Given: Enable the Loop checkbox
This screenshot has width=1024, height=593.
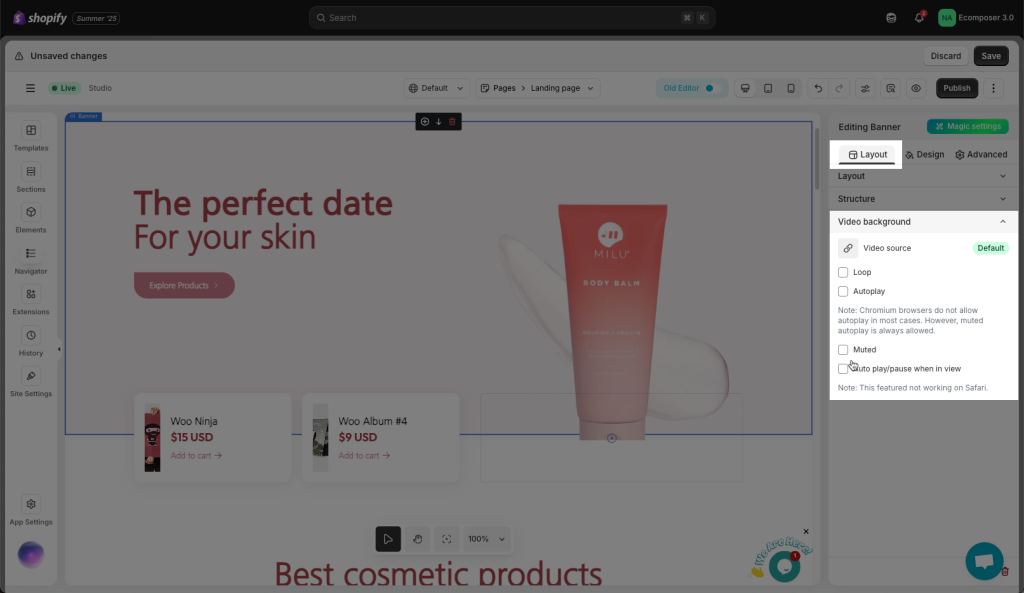Looking at the screenshot, I should click(x=843, y=272).
